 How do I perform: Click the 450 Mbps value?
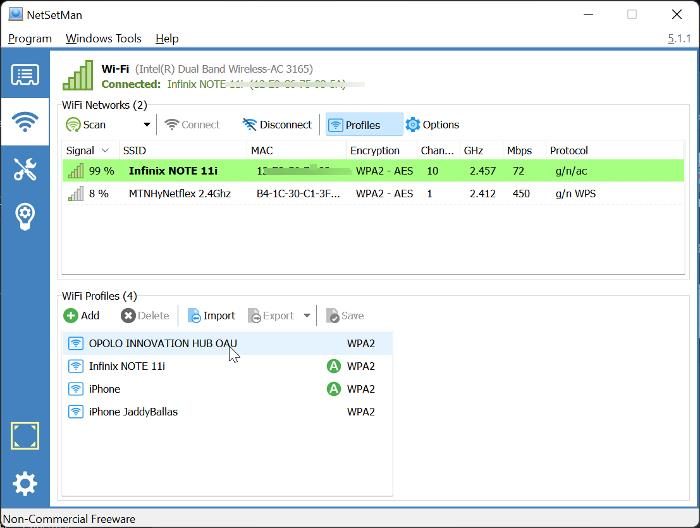(x=521, y=193)
